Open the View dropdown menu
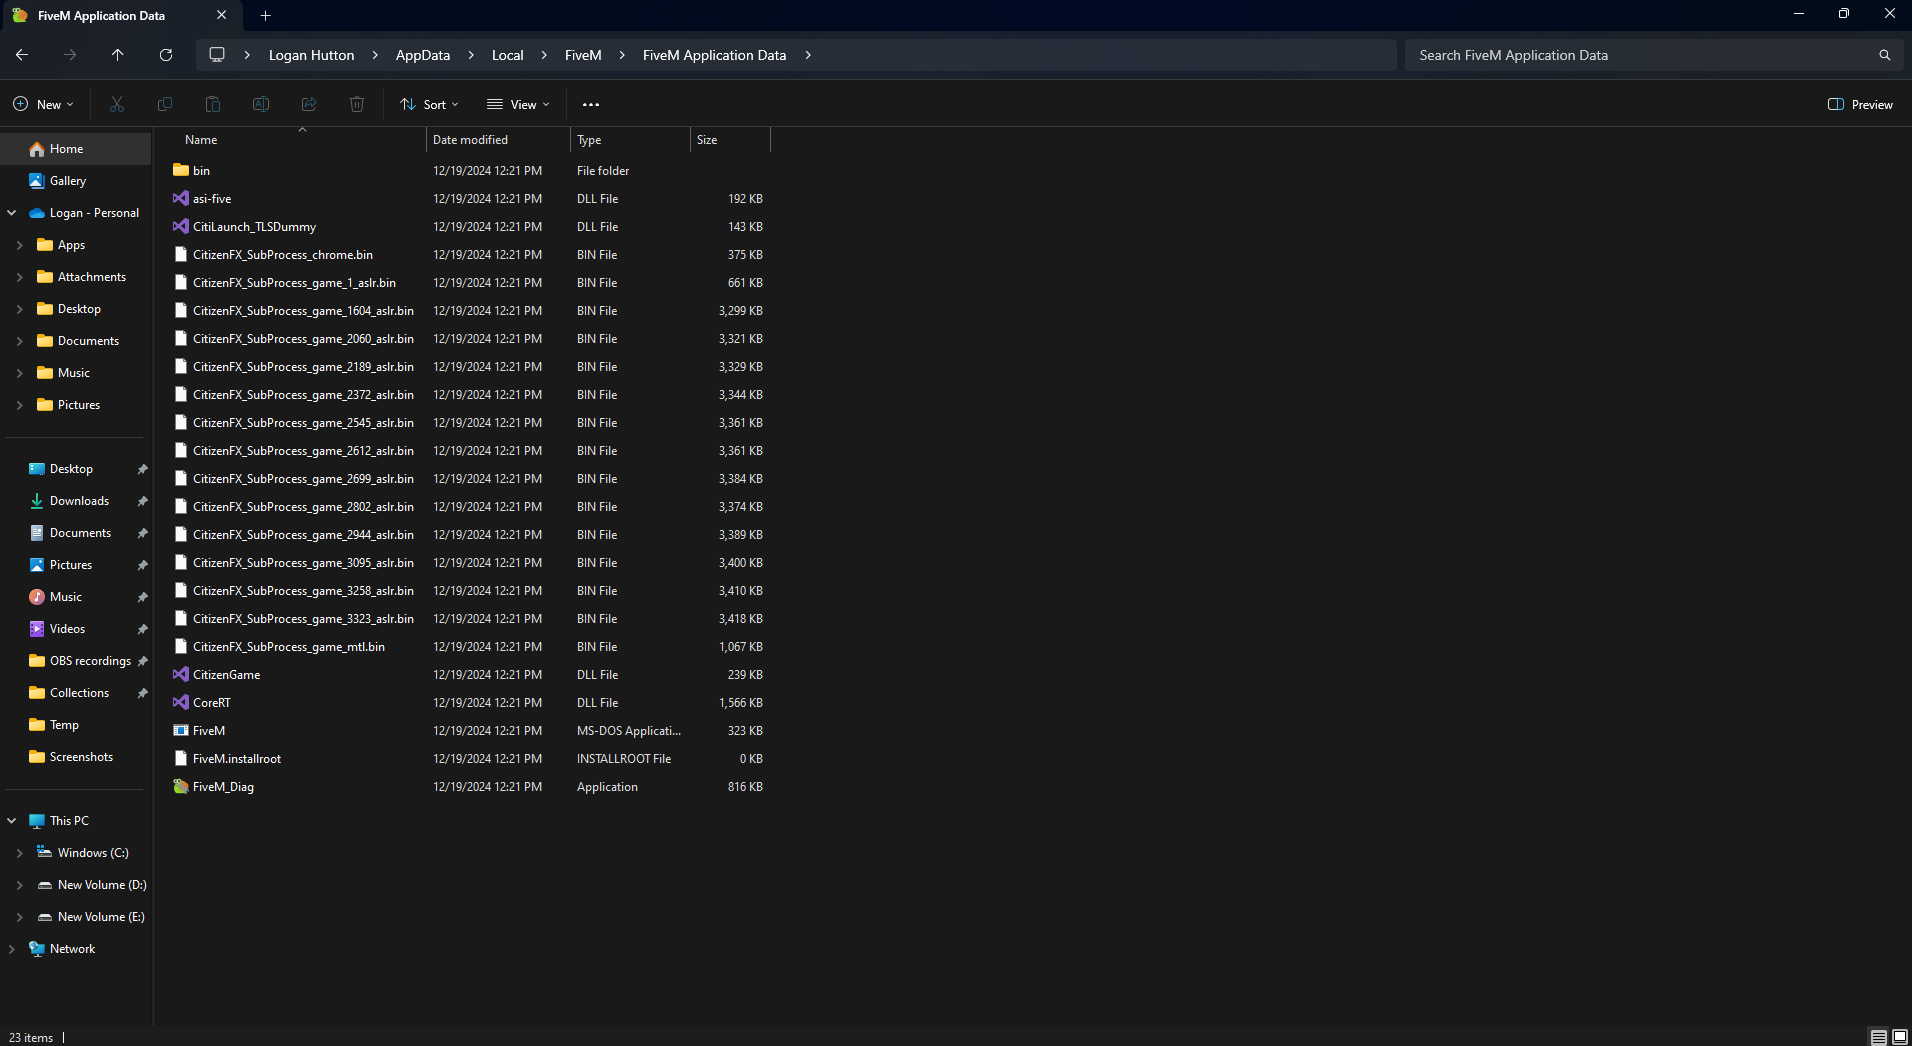This screenshot has width=1912, height=1046. (518, 104)
